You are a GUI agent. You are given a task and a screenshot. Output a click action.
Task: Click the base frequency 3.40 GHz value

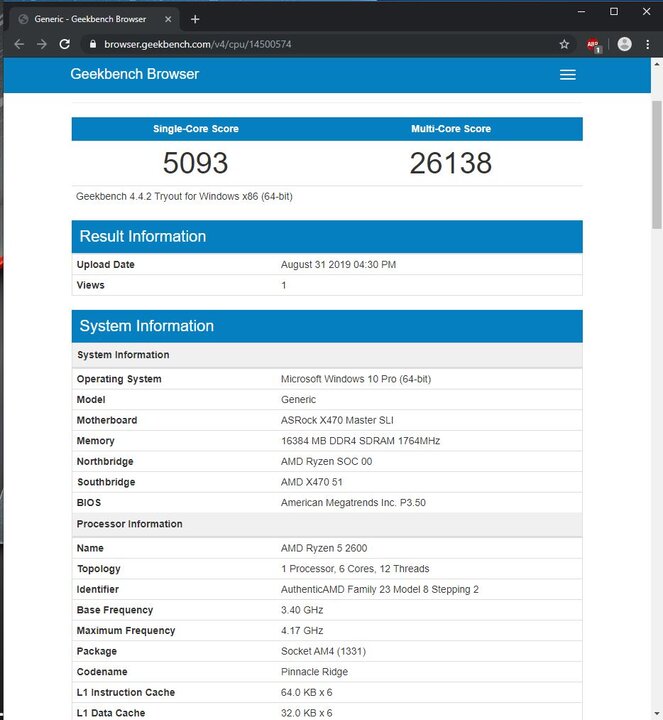[302, 610]
